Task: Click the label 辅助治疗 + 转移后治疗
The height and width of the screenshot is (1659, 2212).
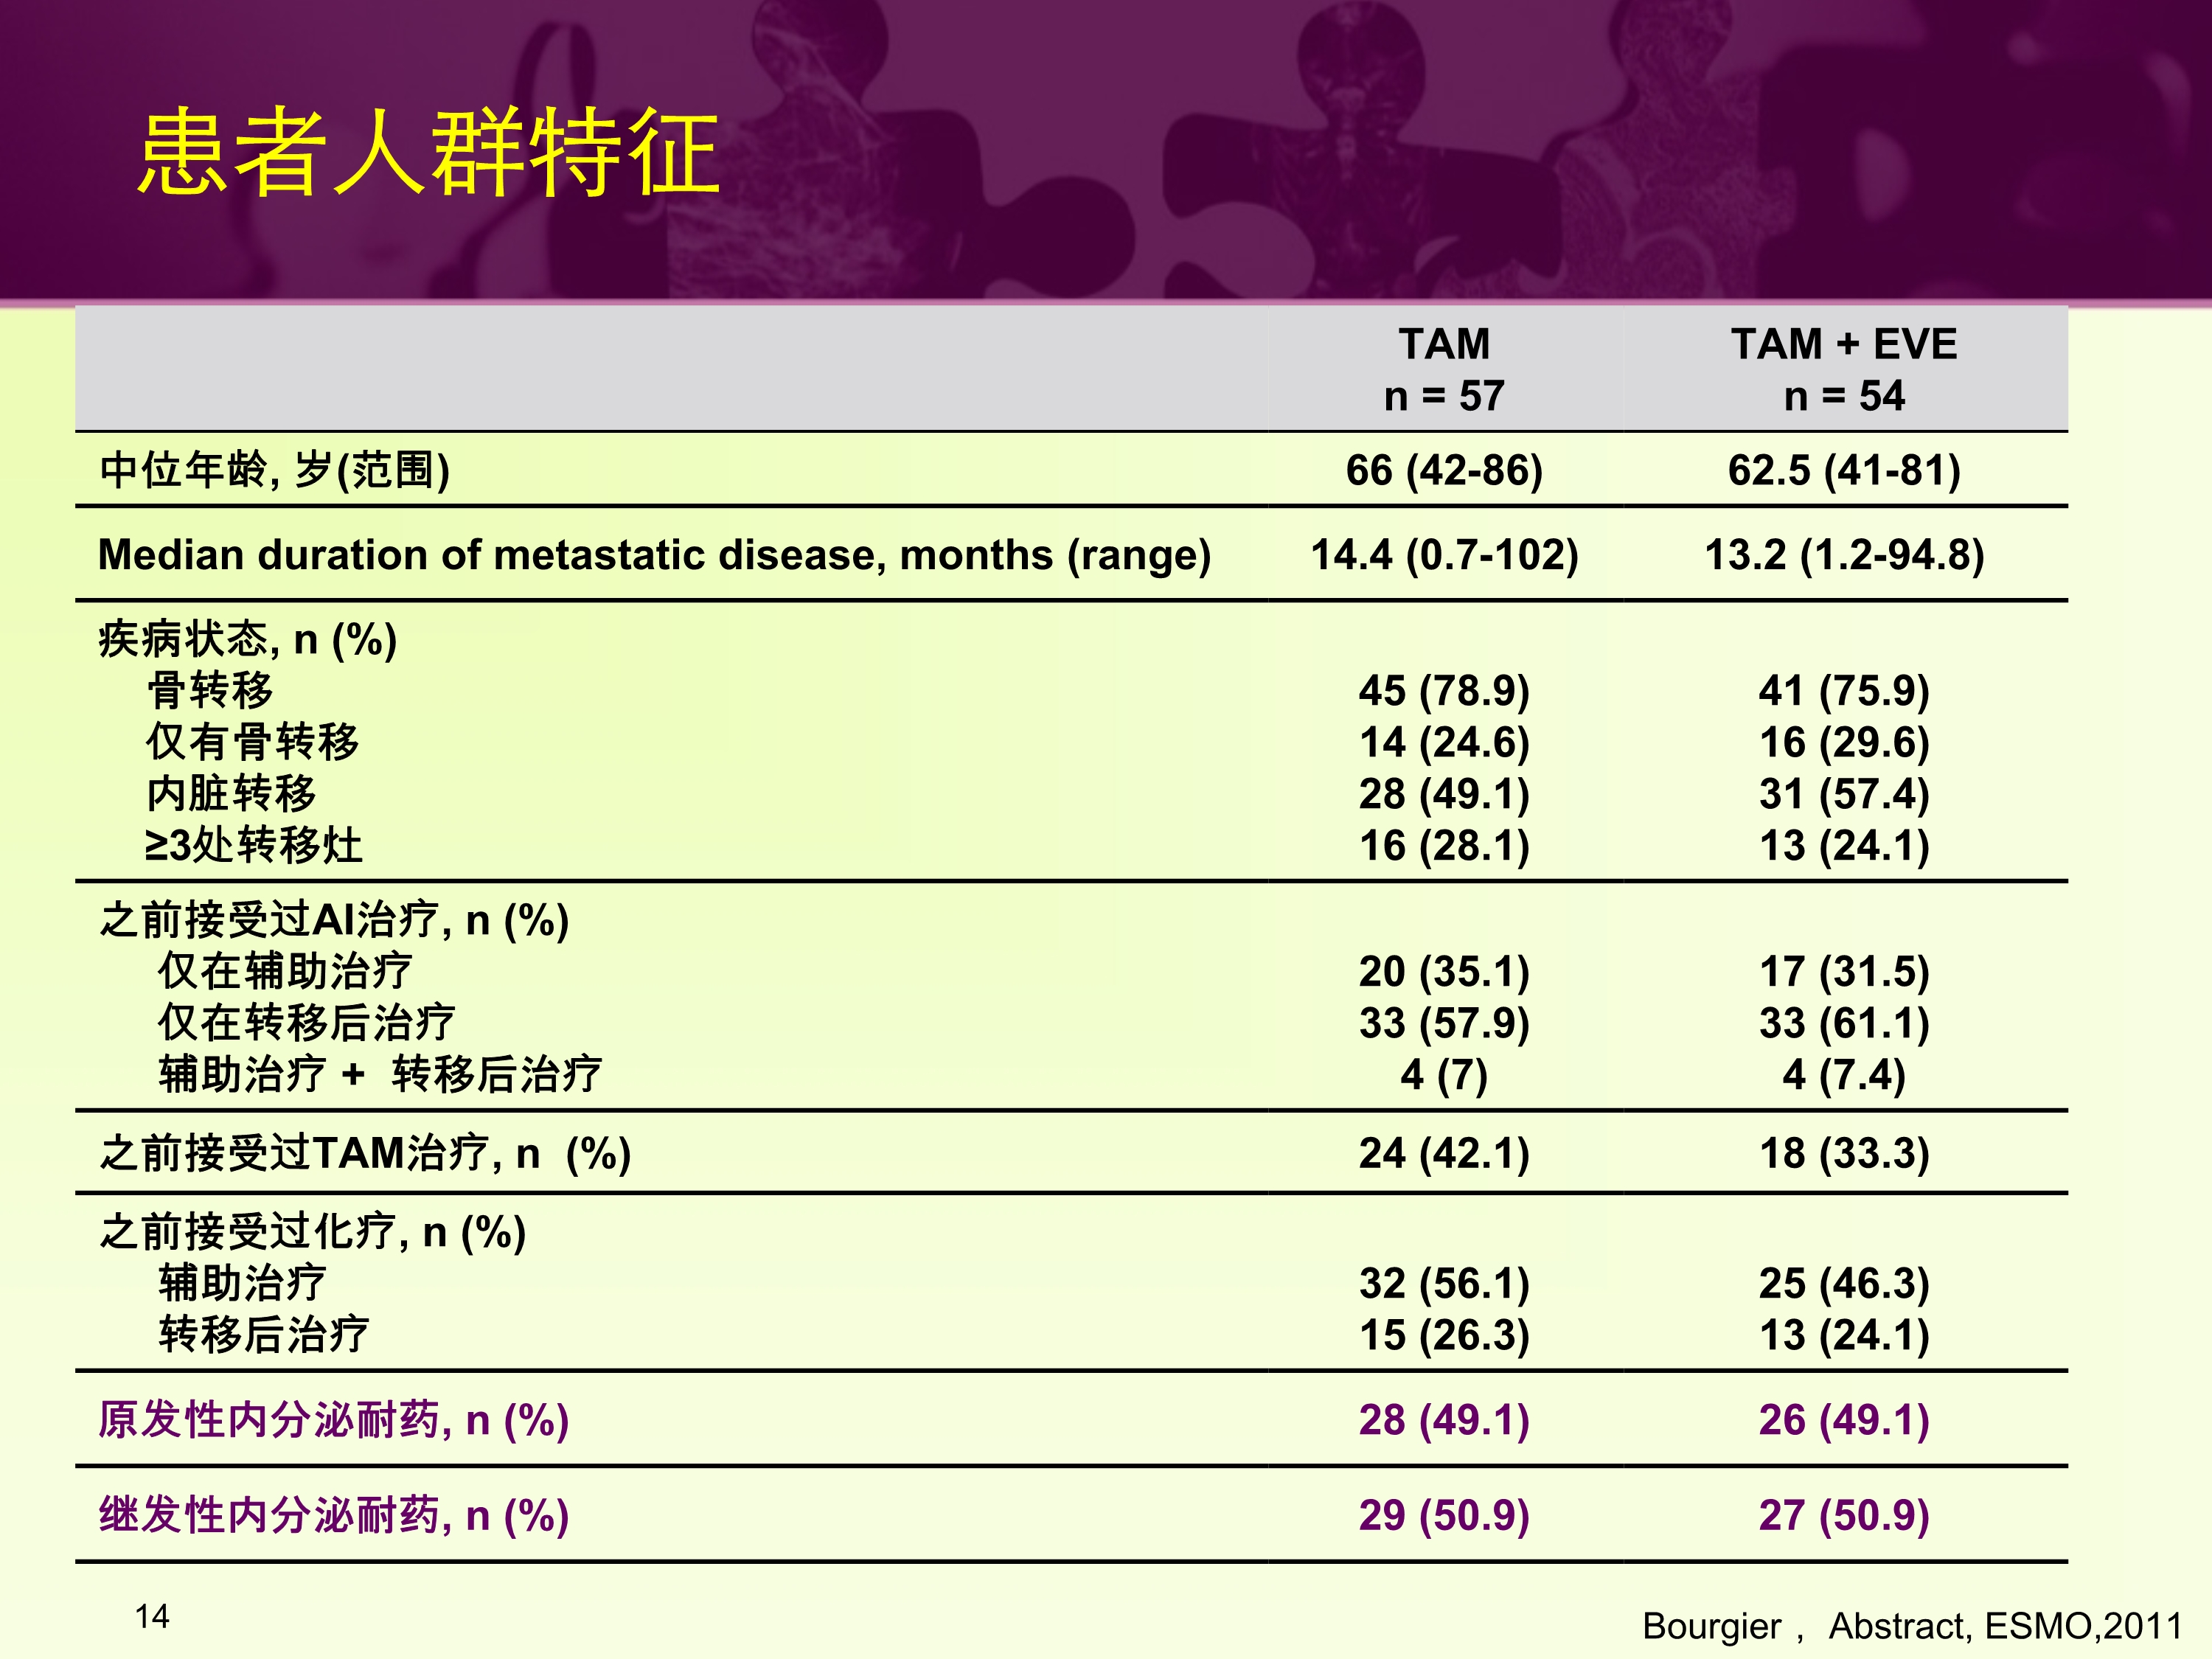Action: (x=380, y=1075)
